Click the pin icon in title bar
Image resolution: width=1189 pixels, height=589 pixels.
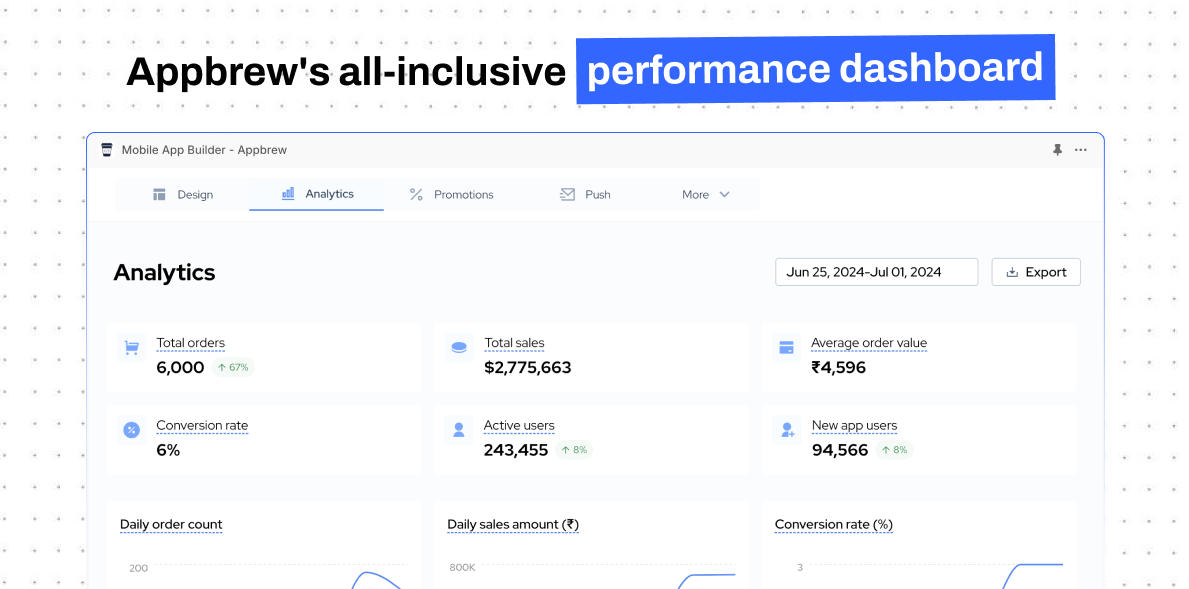coord(1057,150)
